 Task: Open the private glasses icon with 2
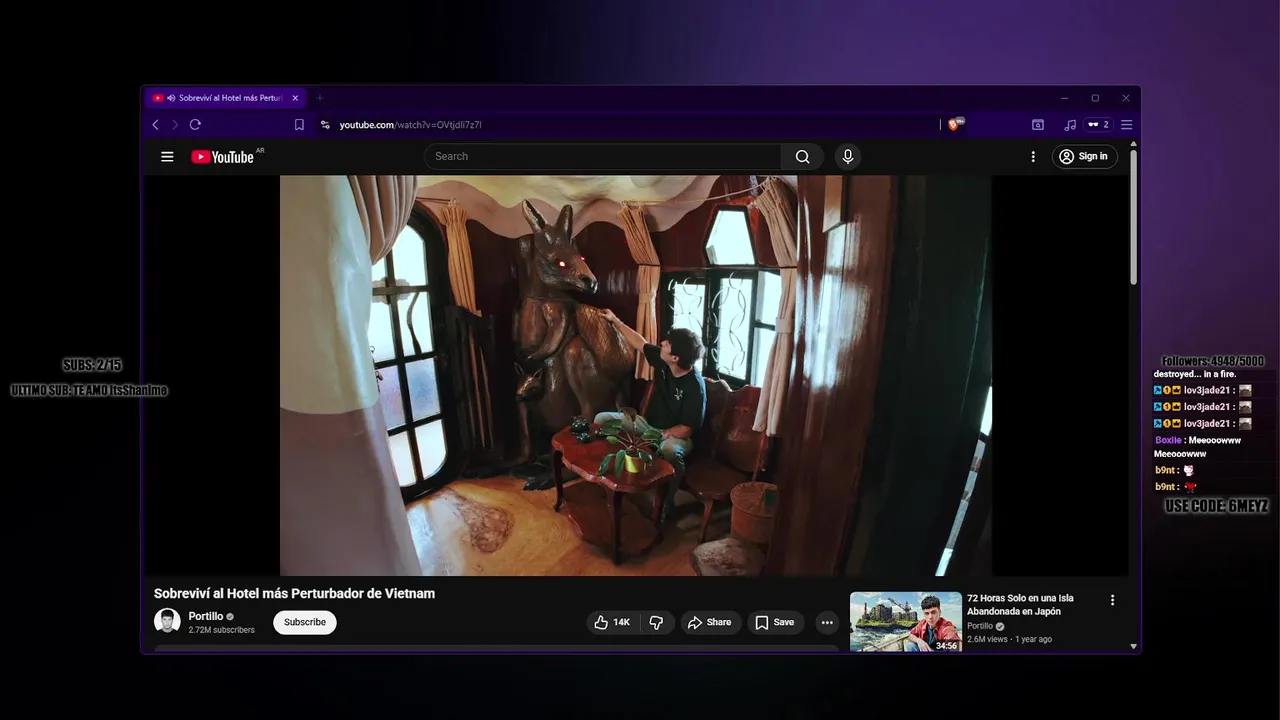pos(1098,125)
